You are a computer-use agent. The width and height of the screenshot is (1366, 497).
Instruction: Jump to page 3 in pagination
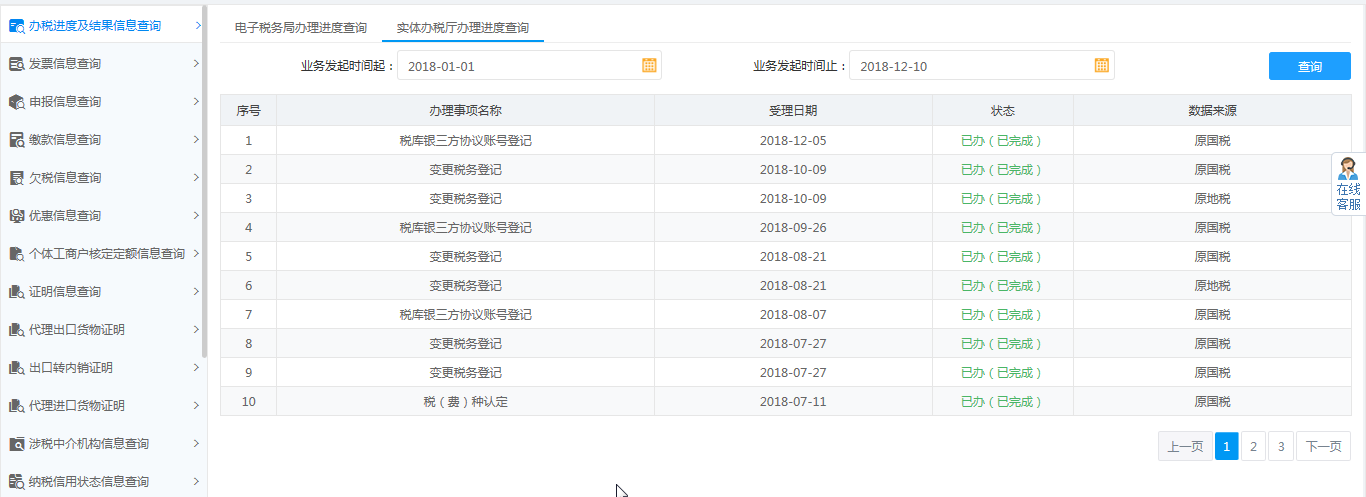tap(1281, 446)
